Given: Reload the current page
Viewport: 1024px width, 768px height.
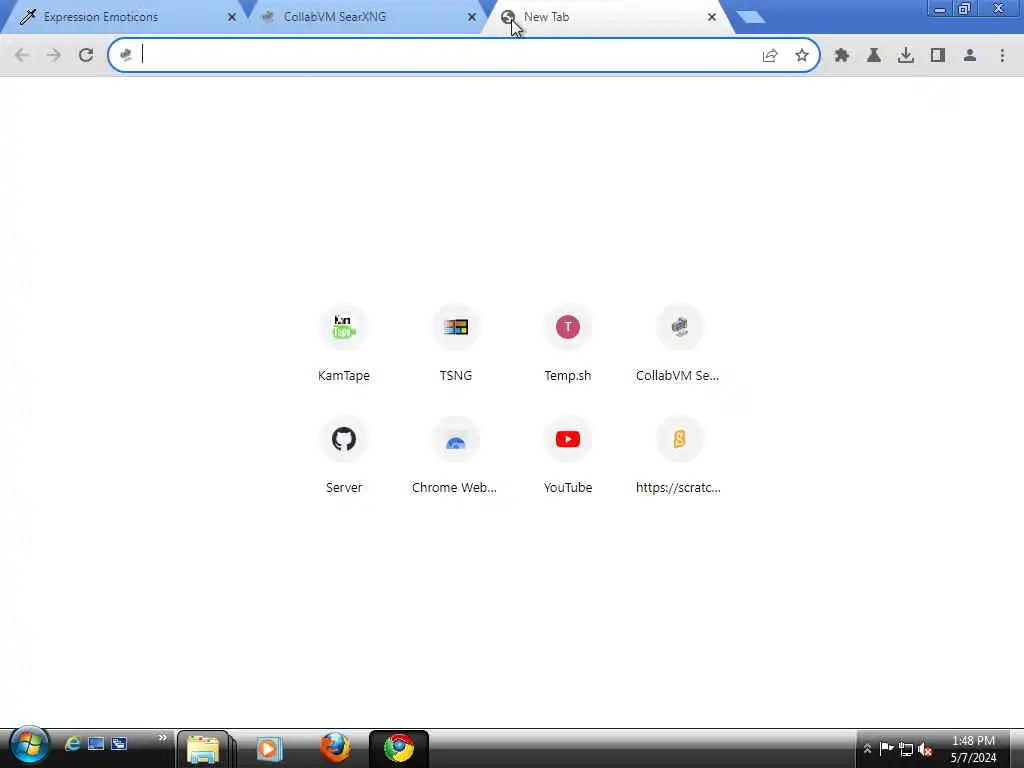Looking at the screenshot, I should pyautogui.click(x=86, y=56).
